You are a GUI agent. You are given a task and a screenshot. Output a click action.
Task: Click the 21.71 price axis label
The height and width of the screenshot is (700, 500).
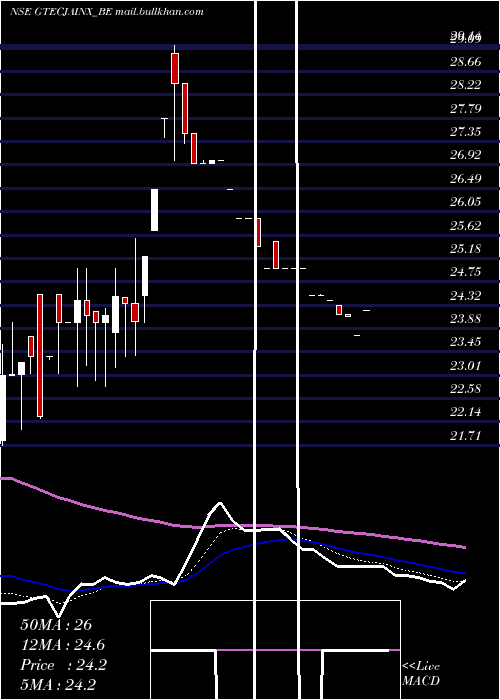tap(466, 436)
